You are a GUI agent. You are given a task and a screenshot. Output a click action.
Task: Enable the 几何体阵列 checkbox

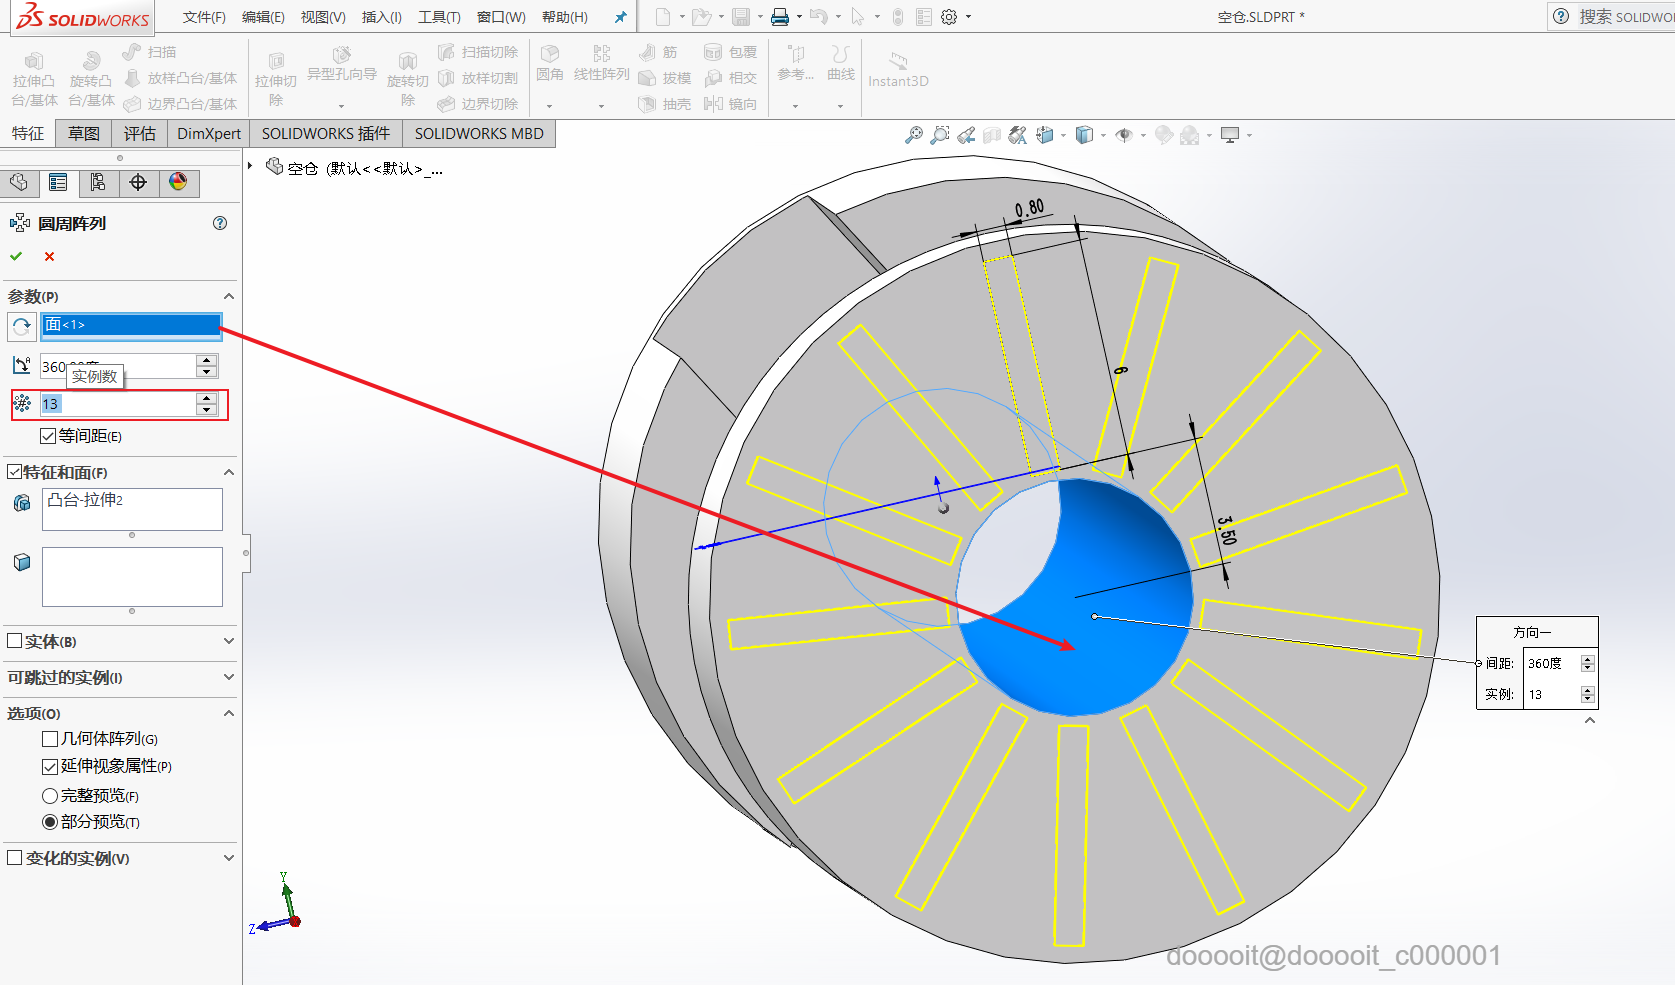pos(50,739)
